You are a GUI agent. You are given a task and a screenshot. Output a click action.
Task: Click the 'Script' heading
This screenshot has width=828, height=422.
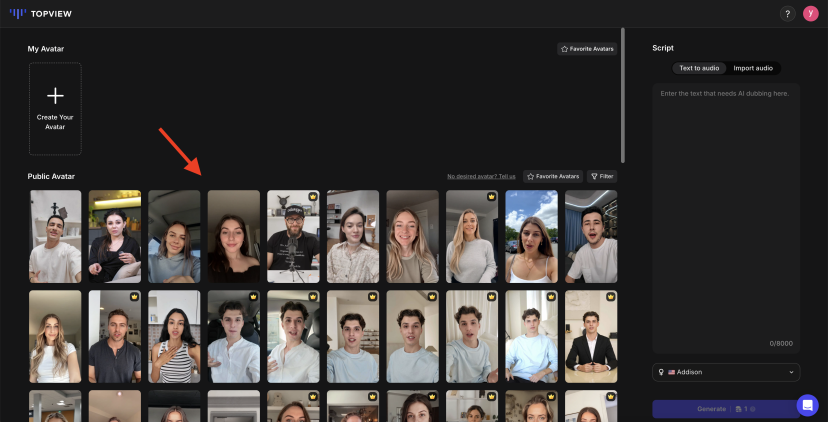(663, 48)
